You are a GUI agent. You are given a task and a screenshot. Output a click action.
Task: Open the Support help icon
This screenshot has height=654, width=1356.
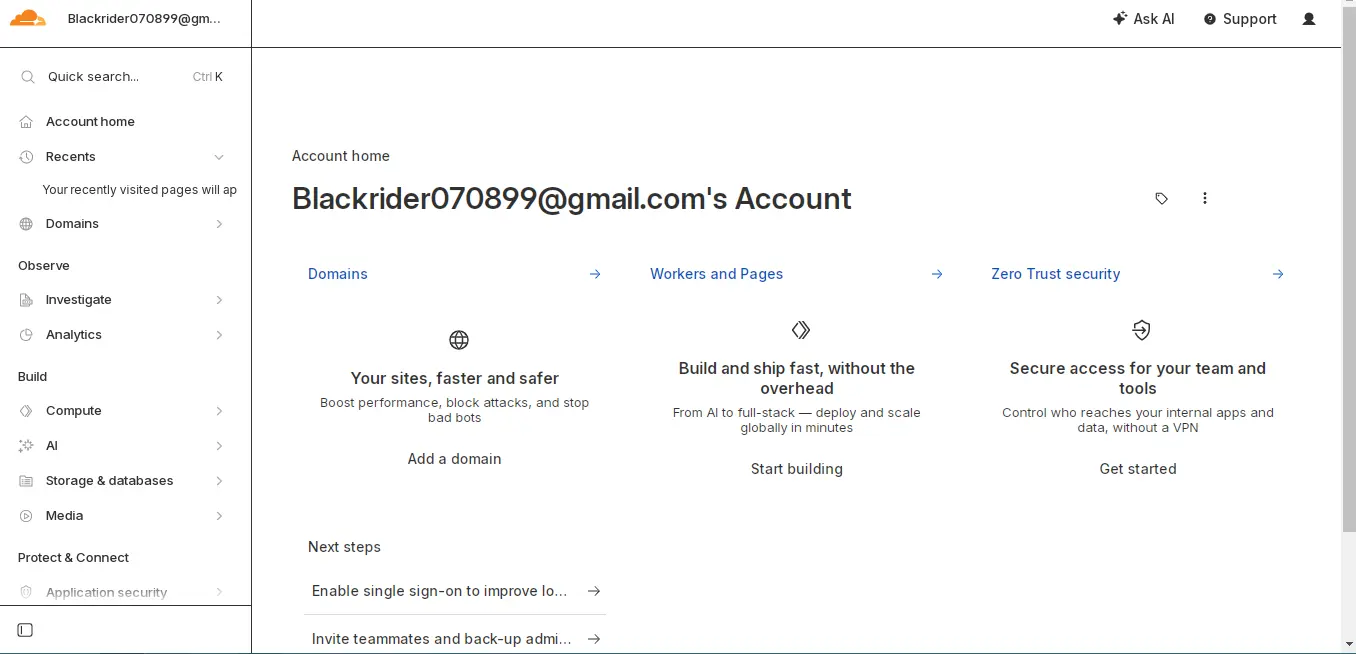(x=1210, y=19)
